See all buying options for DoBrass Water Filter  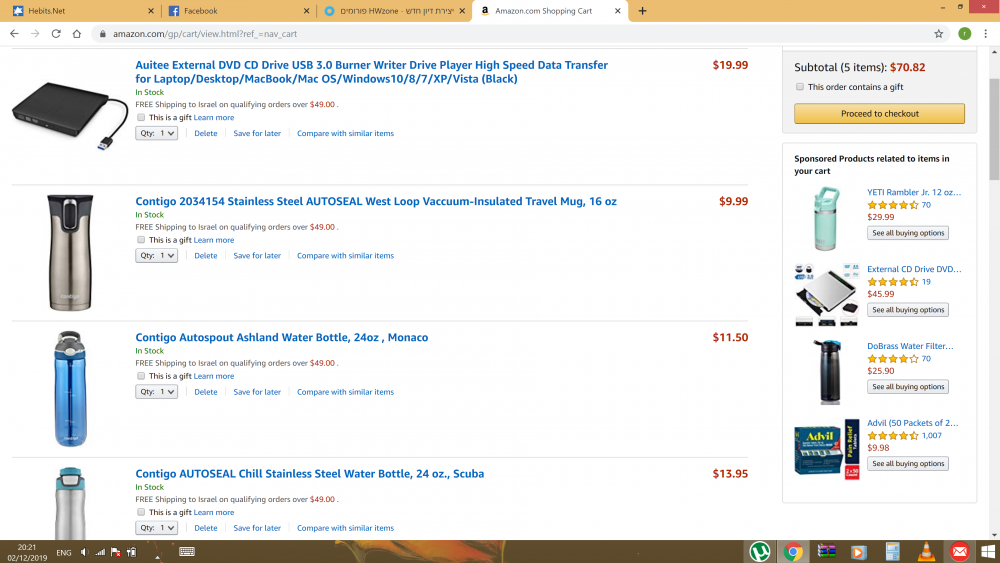point(908,386)
